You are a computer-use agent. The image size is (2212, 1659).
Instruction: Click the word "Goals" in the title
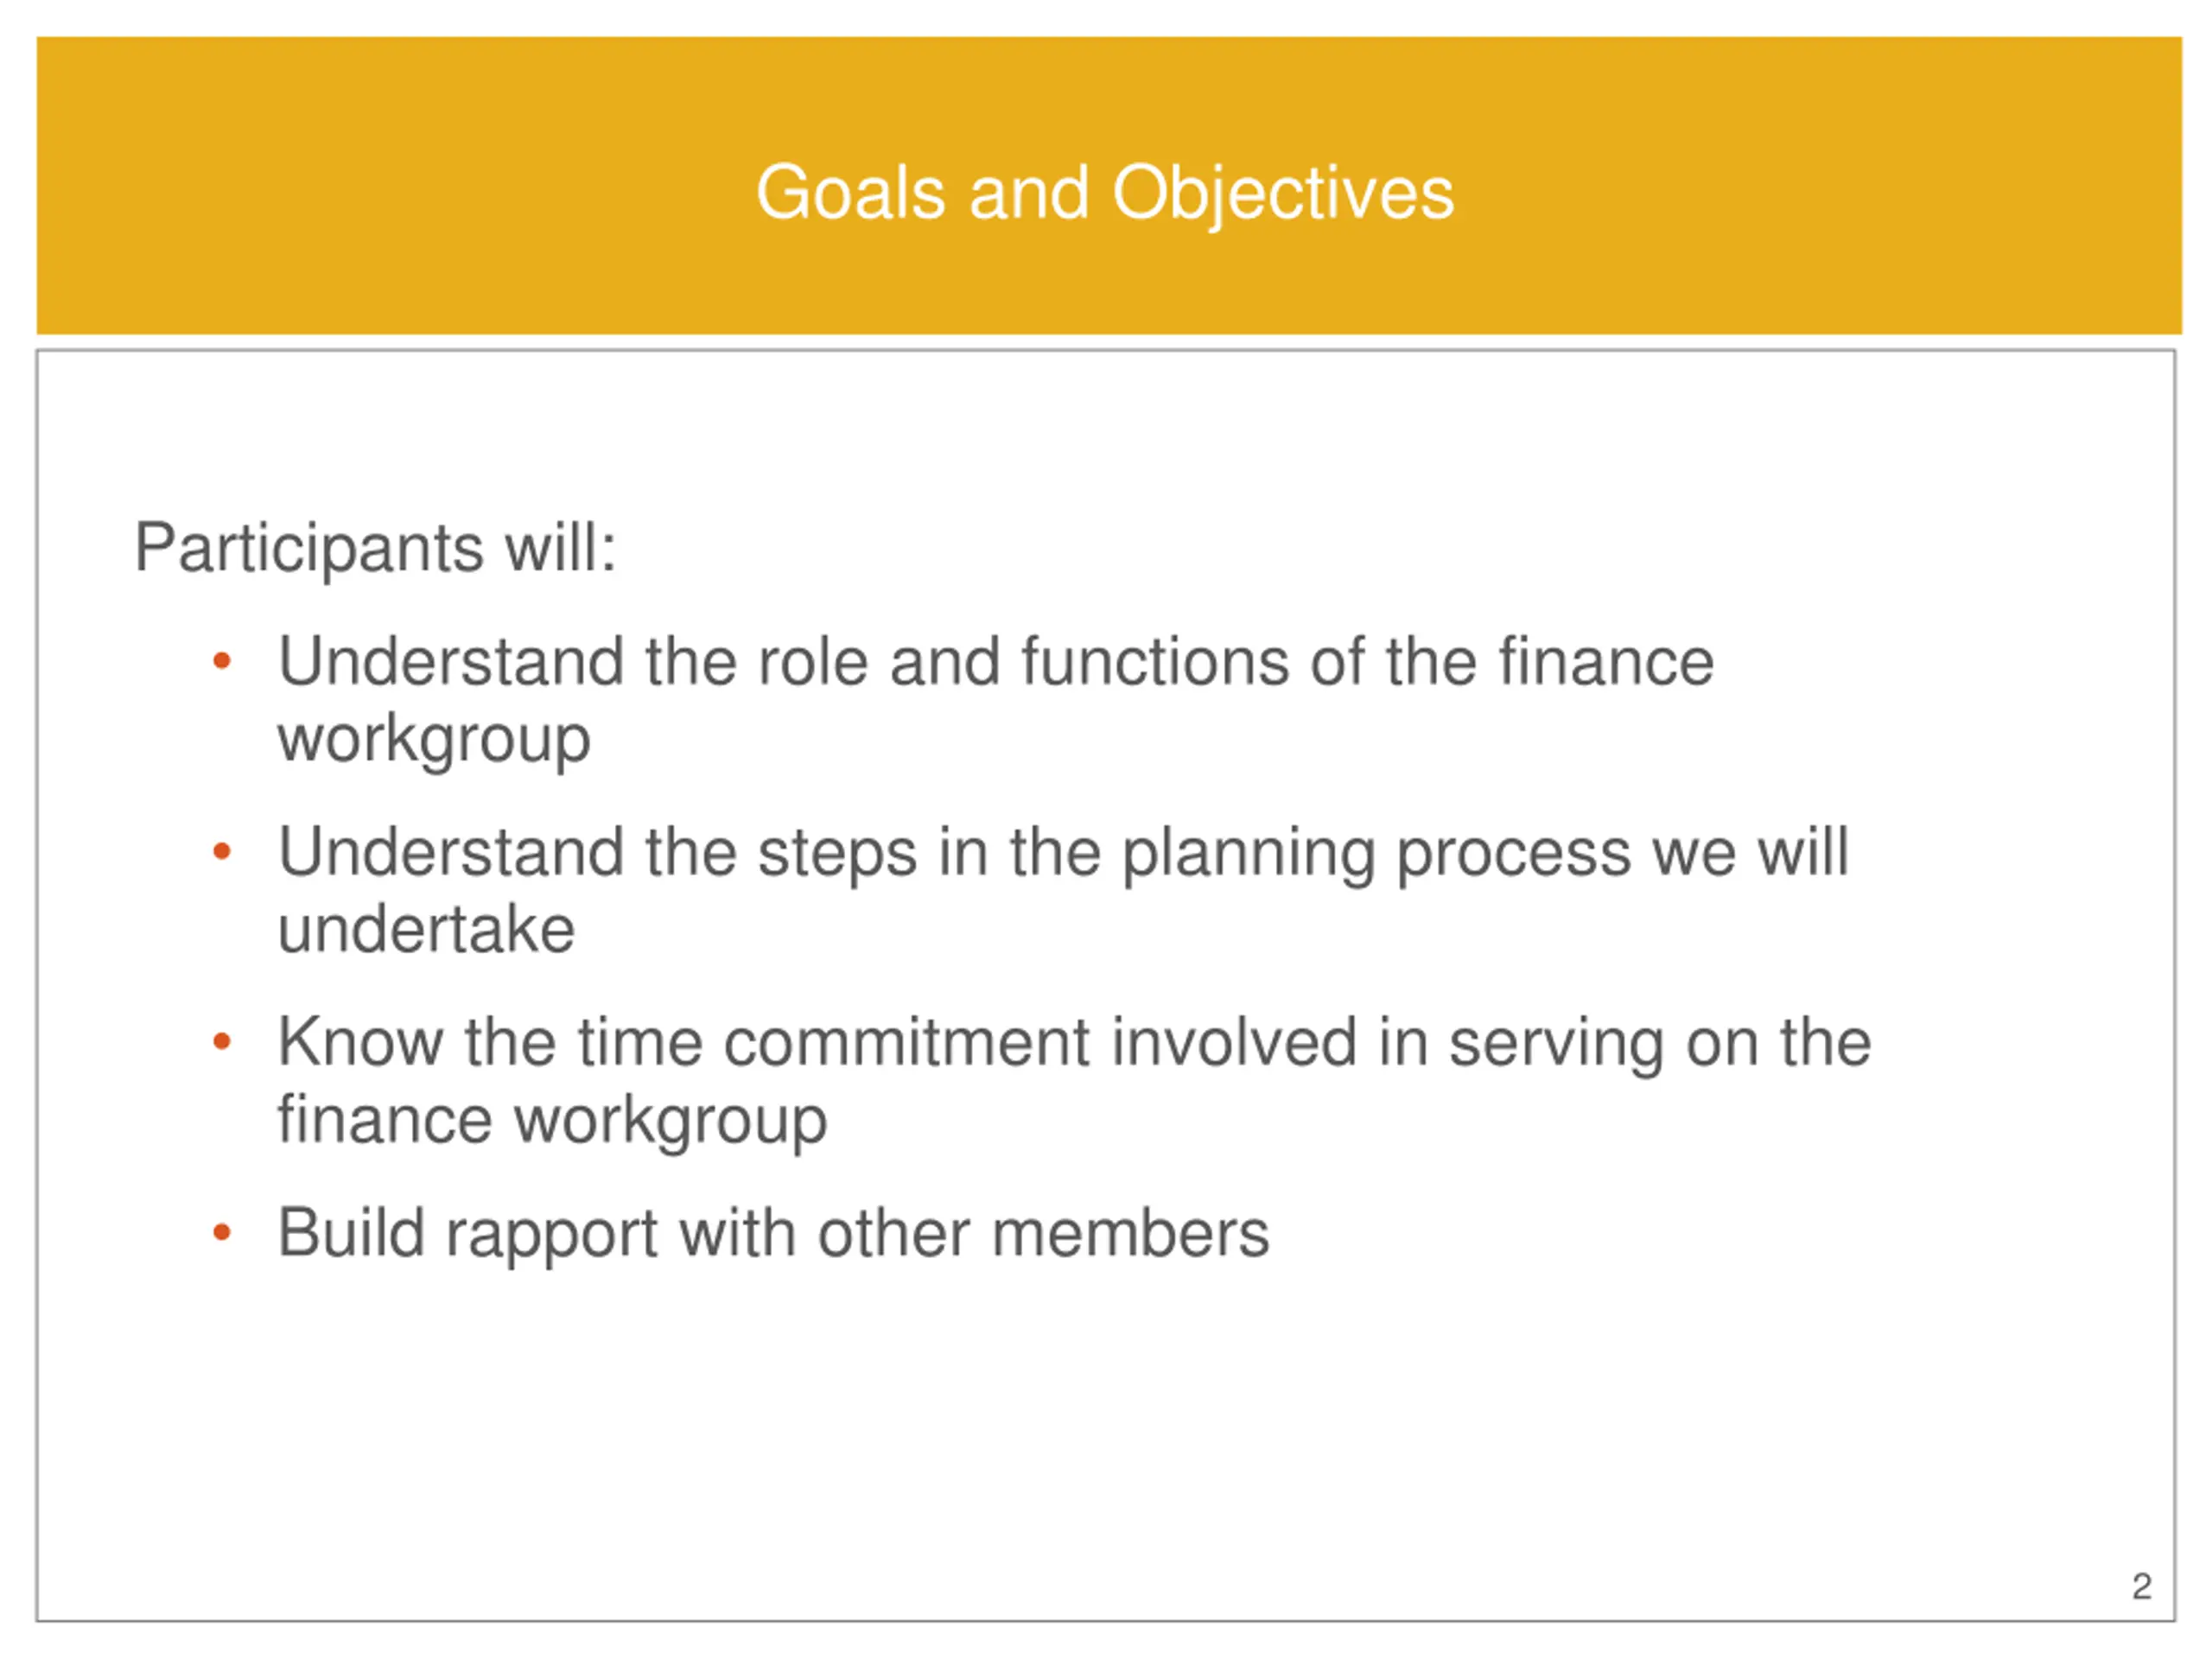click(850, 192)
